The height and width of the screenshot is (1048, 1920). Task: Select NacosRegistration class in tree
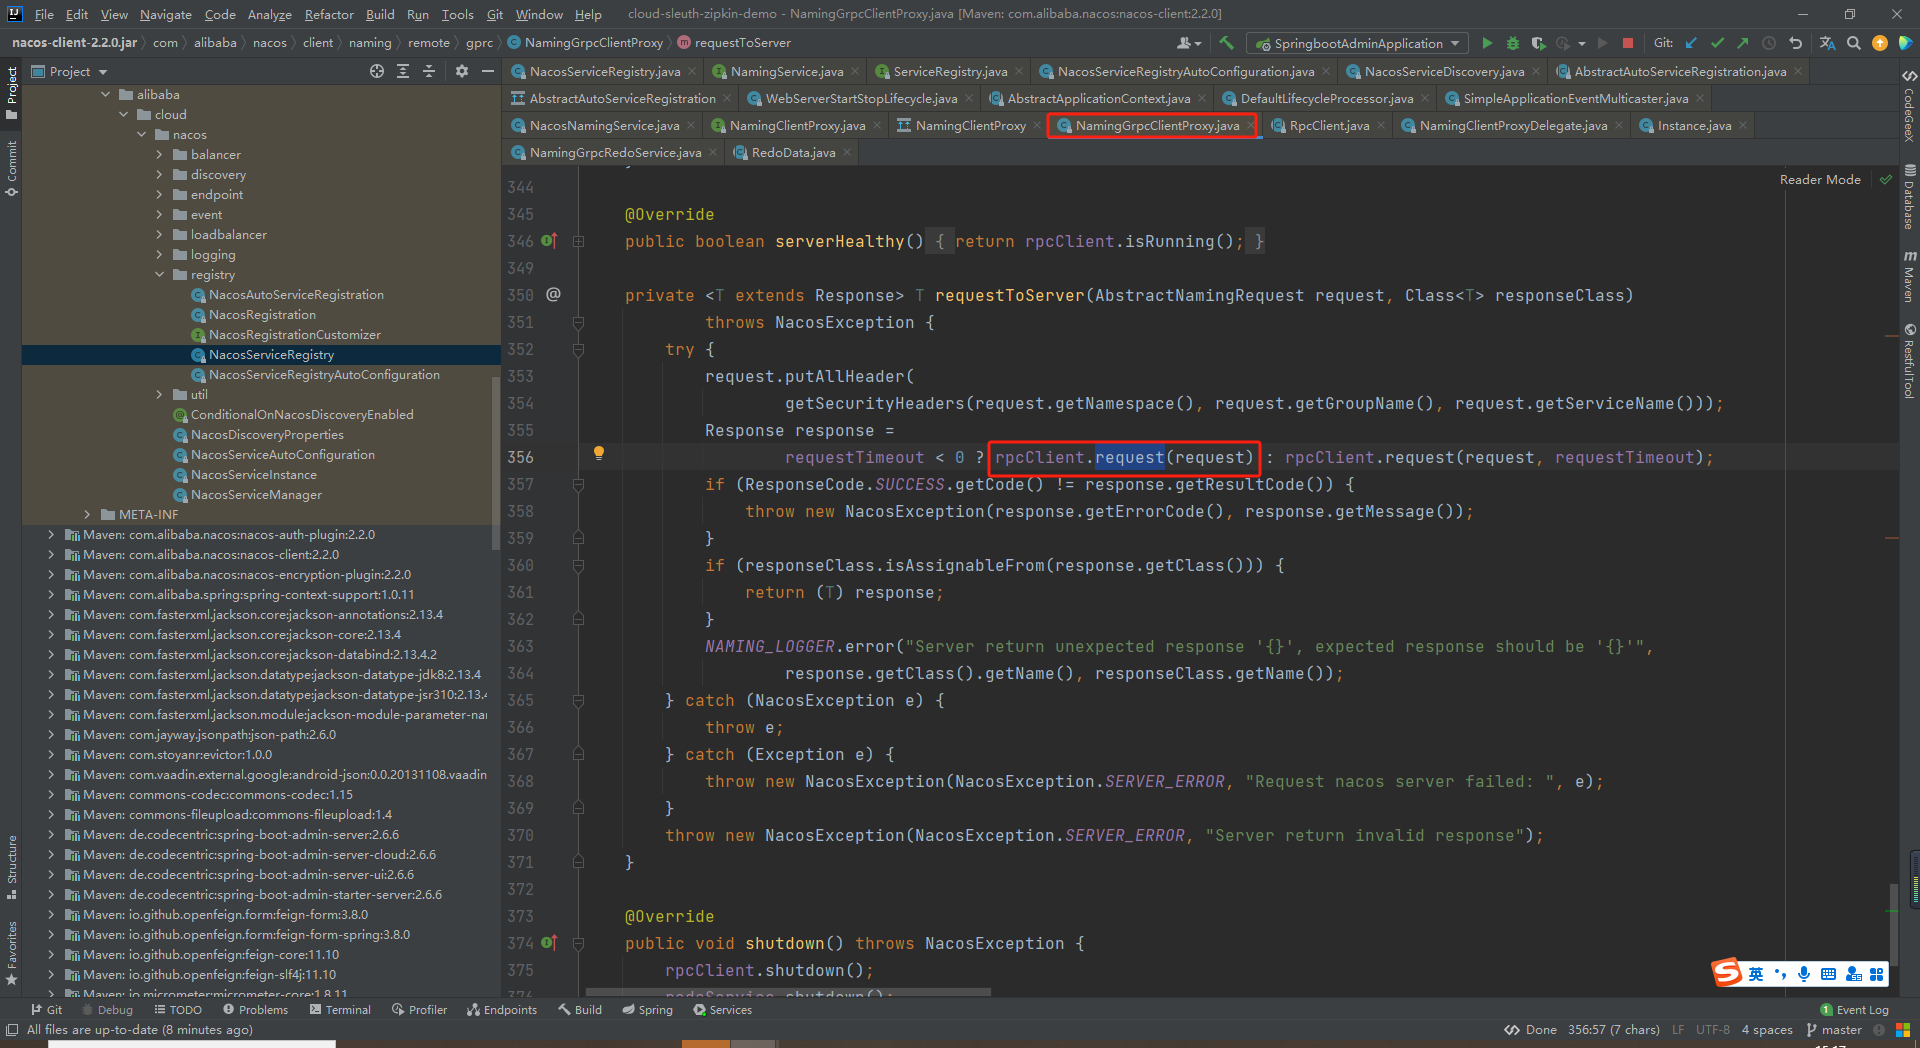[262, 315]
